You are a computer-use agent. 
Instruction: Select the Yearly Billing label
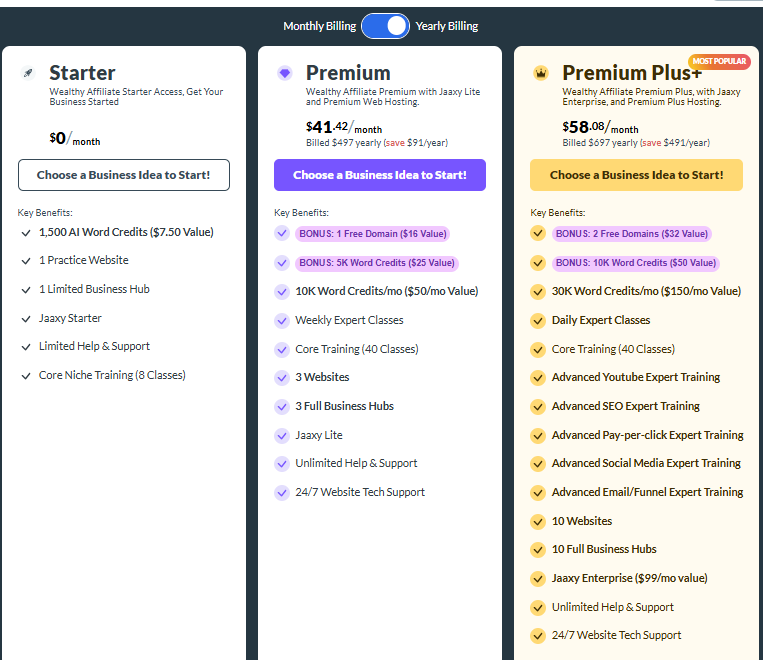[447, 26]
